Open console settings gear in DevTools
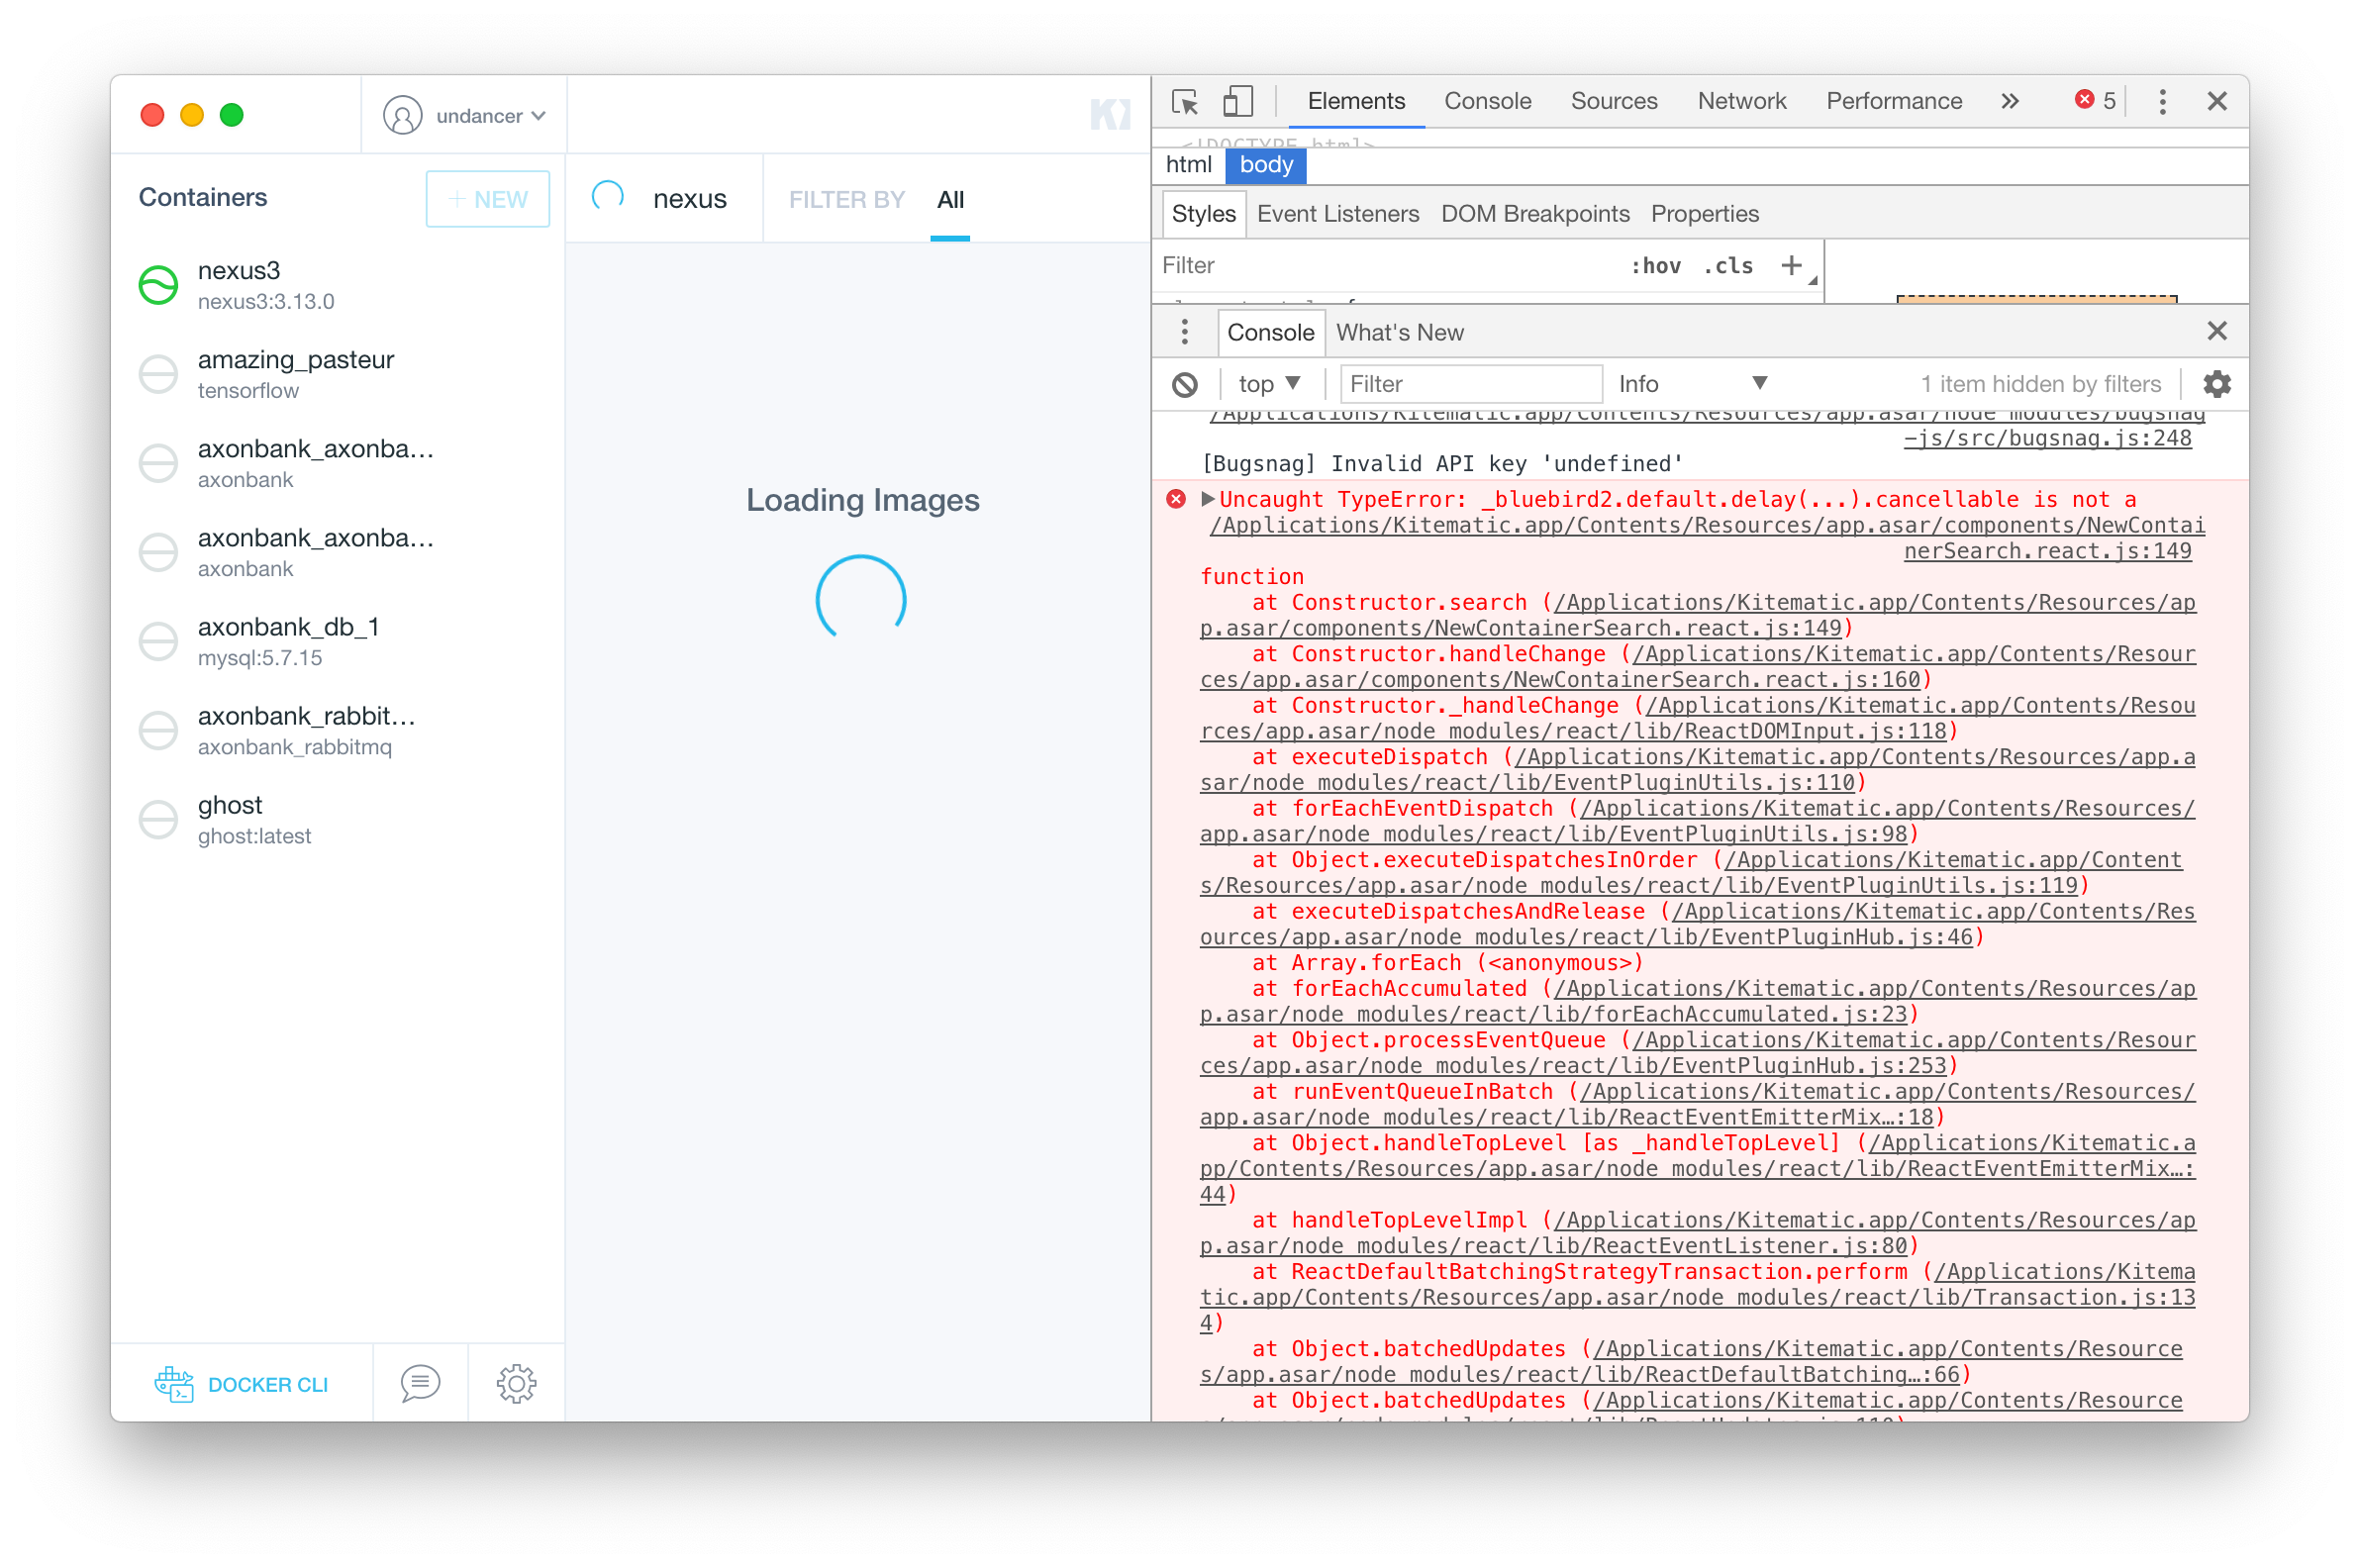This screenshot has height=1568, width=2360. 2218,384
